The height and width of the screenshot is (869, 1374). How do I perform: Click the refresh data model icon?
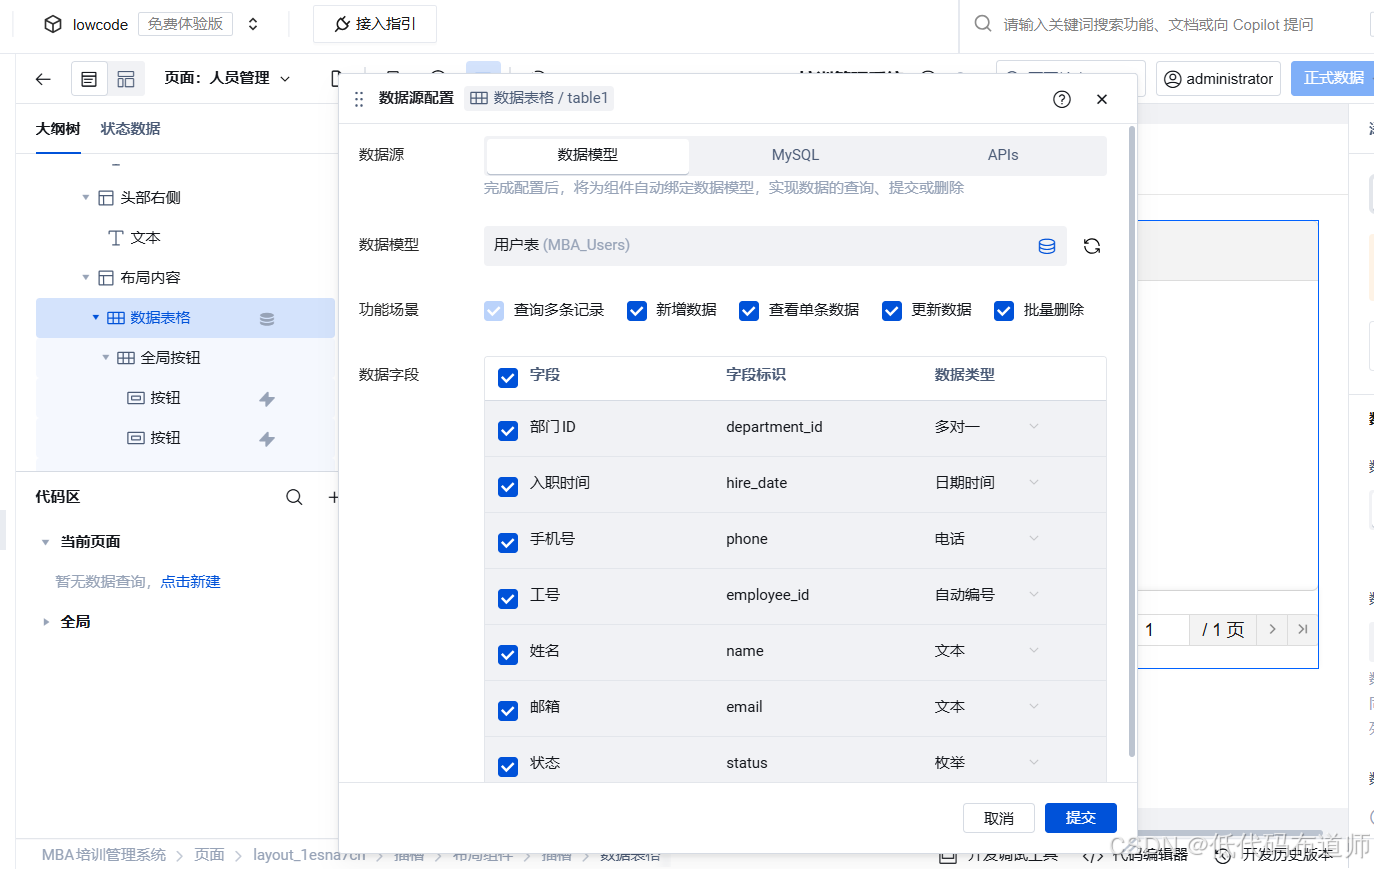pyautogui.click(x=1092, y=246)
